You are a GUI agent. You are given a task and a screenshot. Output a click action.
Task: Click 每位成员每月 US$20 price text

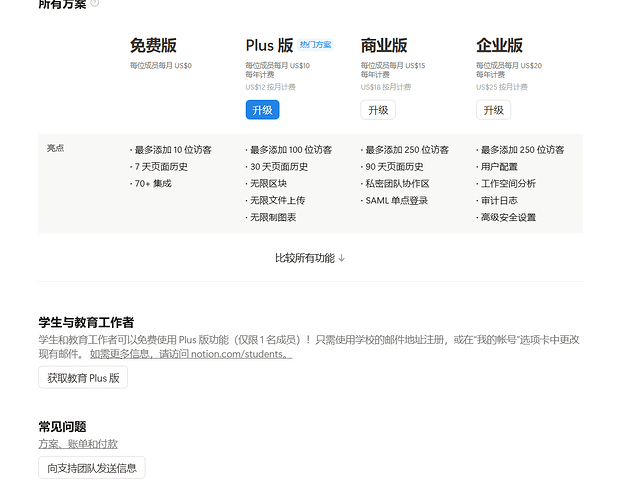[x=509, y=65]
